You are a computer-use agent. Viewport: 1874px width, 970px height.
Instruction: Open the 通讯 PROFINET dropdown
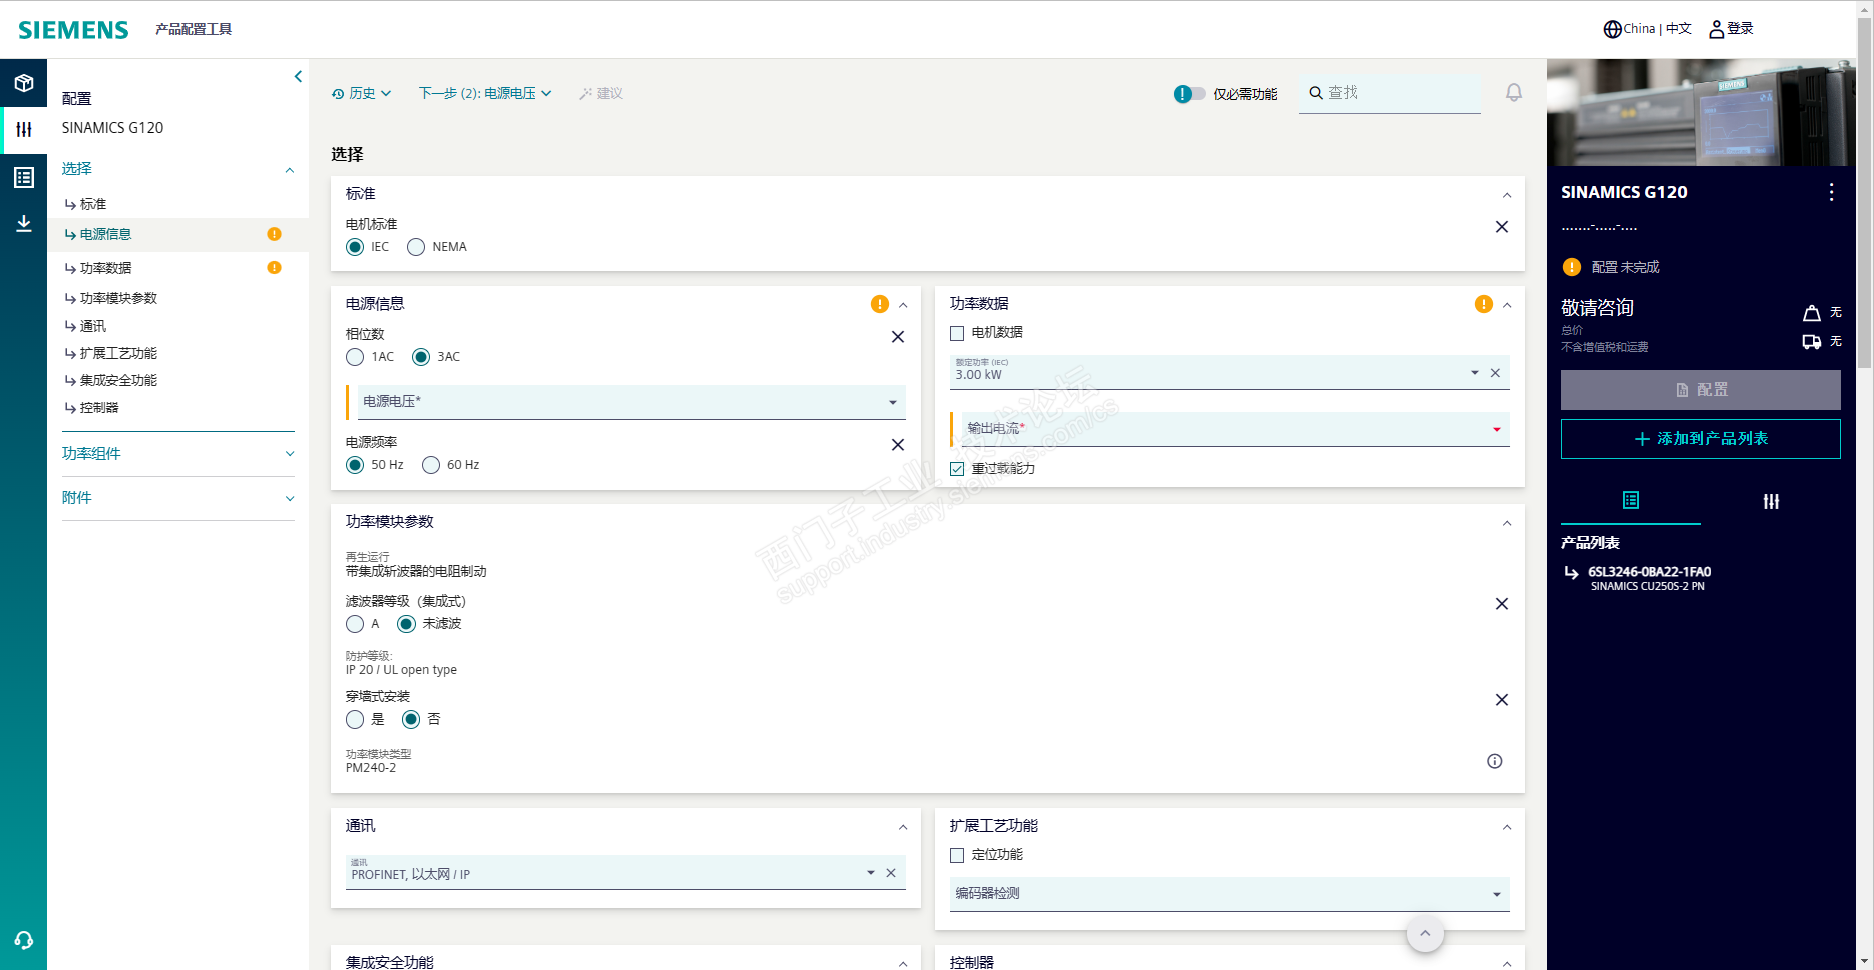tap(870, 873)
